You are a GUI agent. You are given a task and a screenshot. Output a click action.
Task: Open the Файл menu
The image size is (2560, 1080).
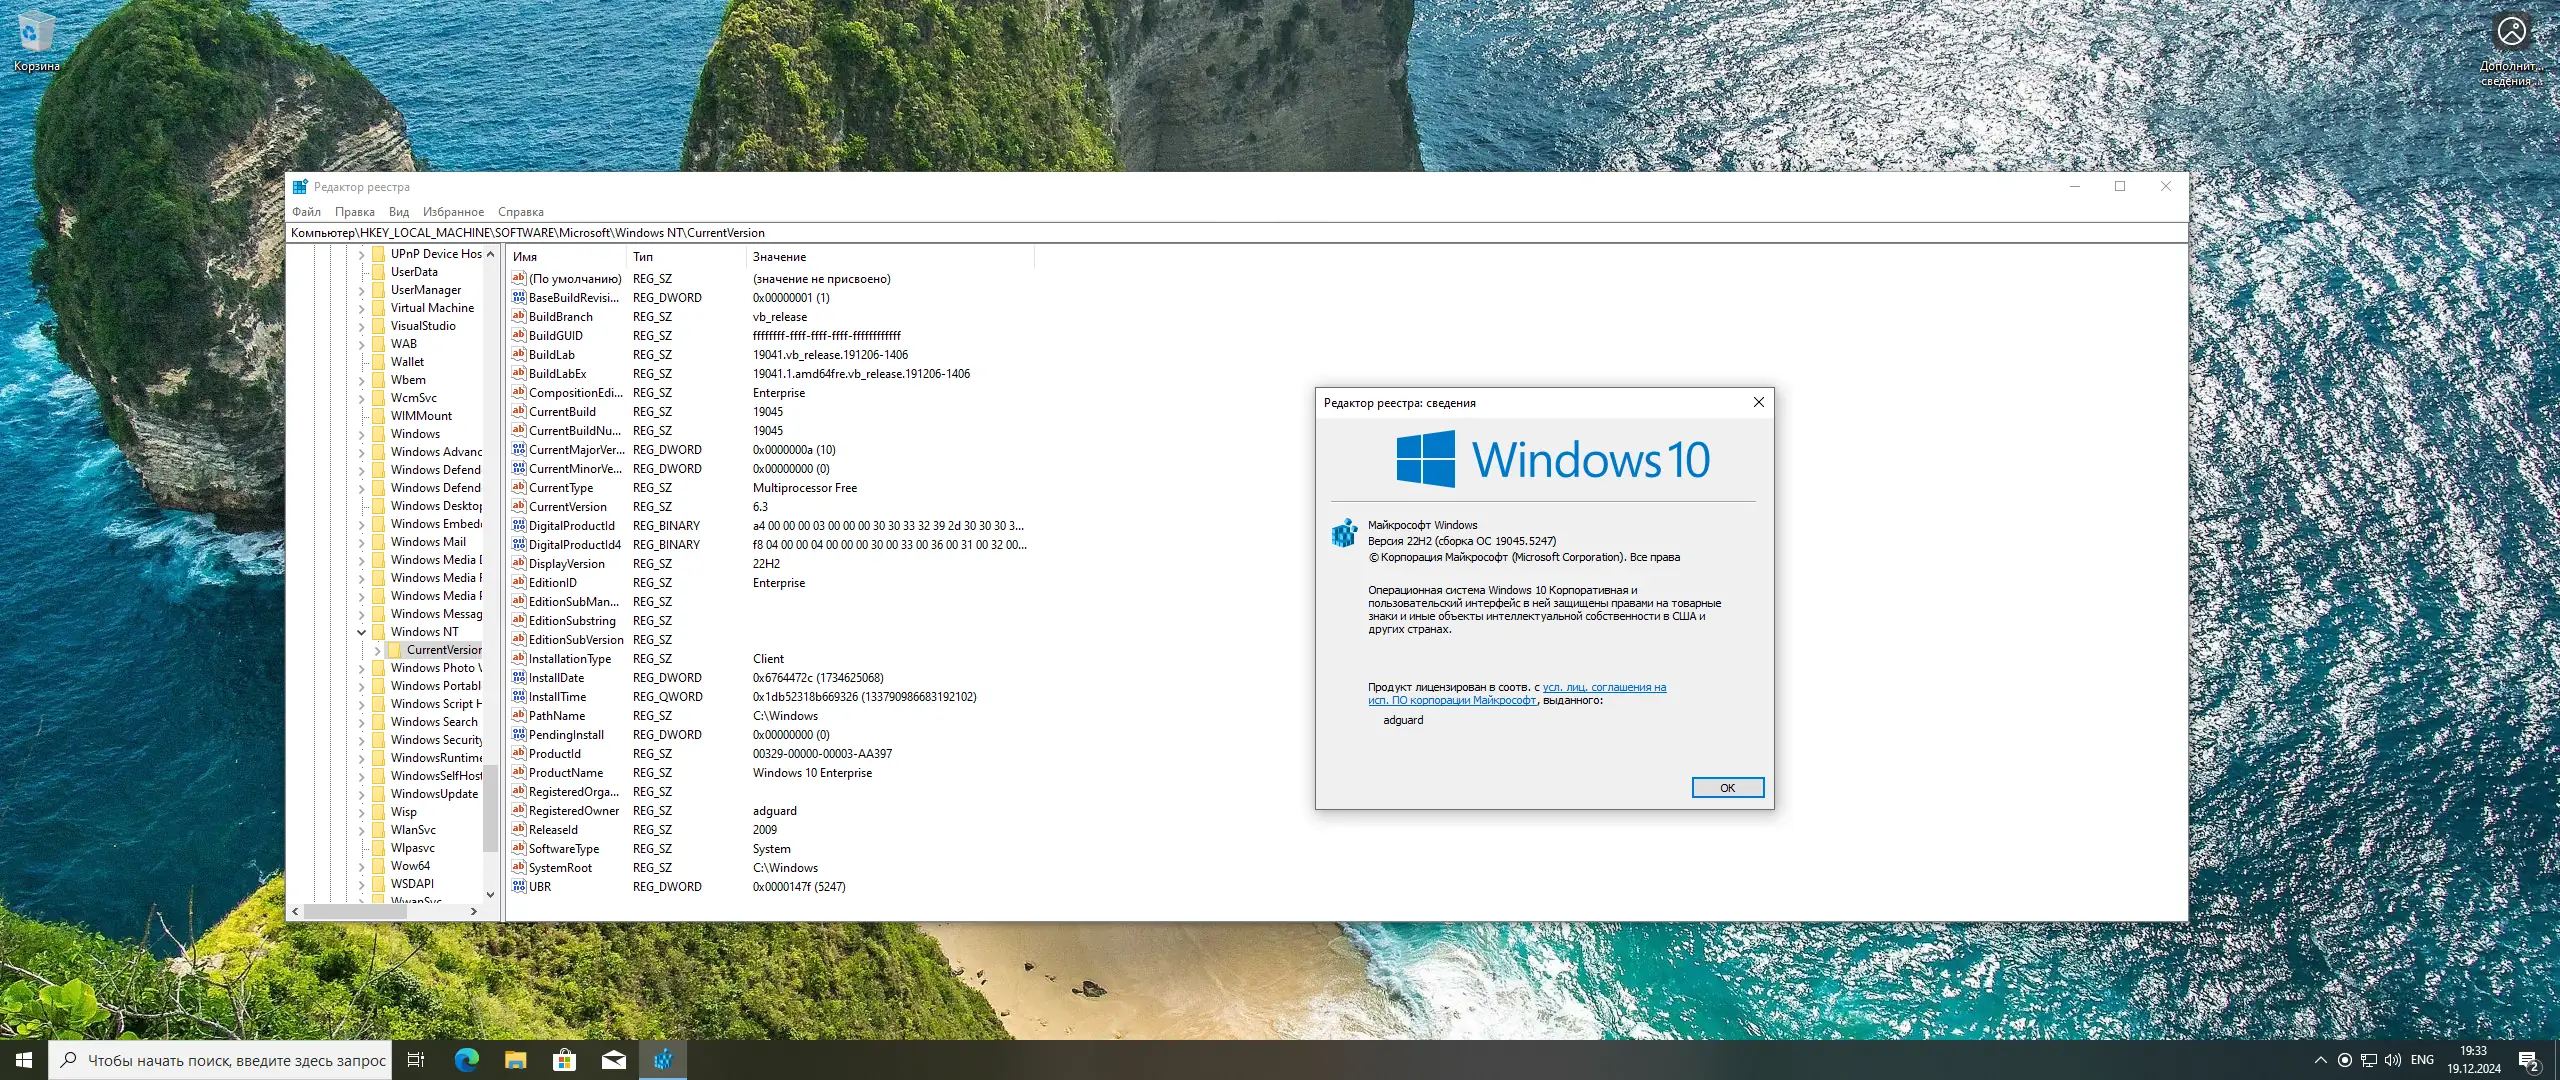(x=306, y=212)
